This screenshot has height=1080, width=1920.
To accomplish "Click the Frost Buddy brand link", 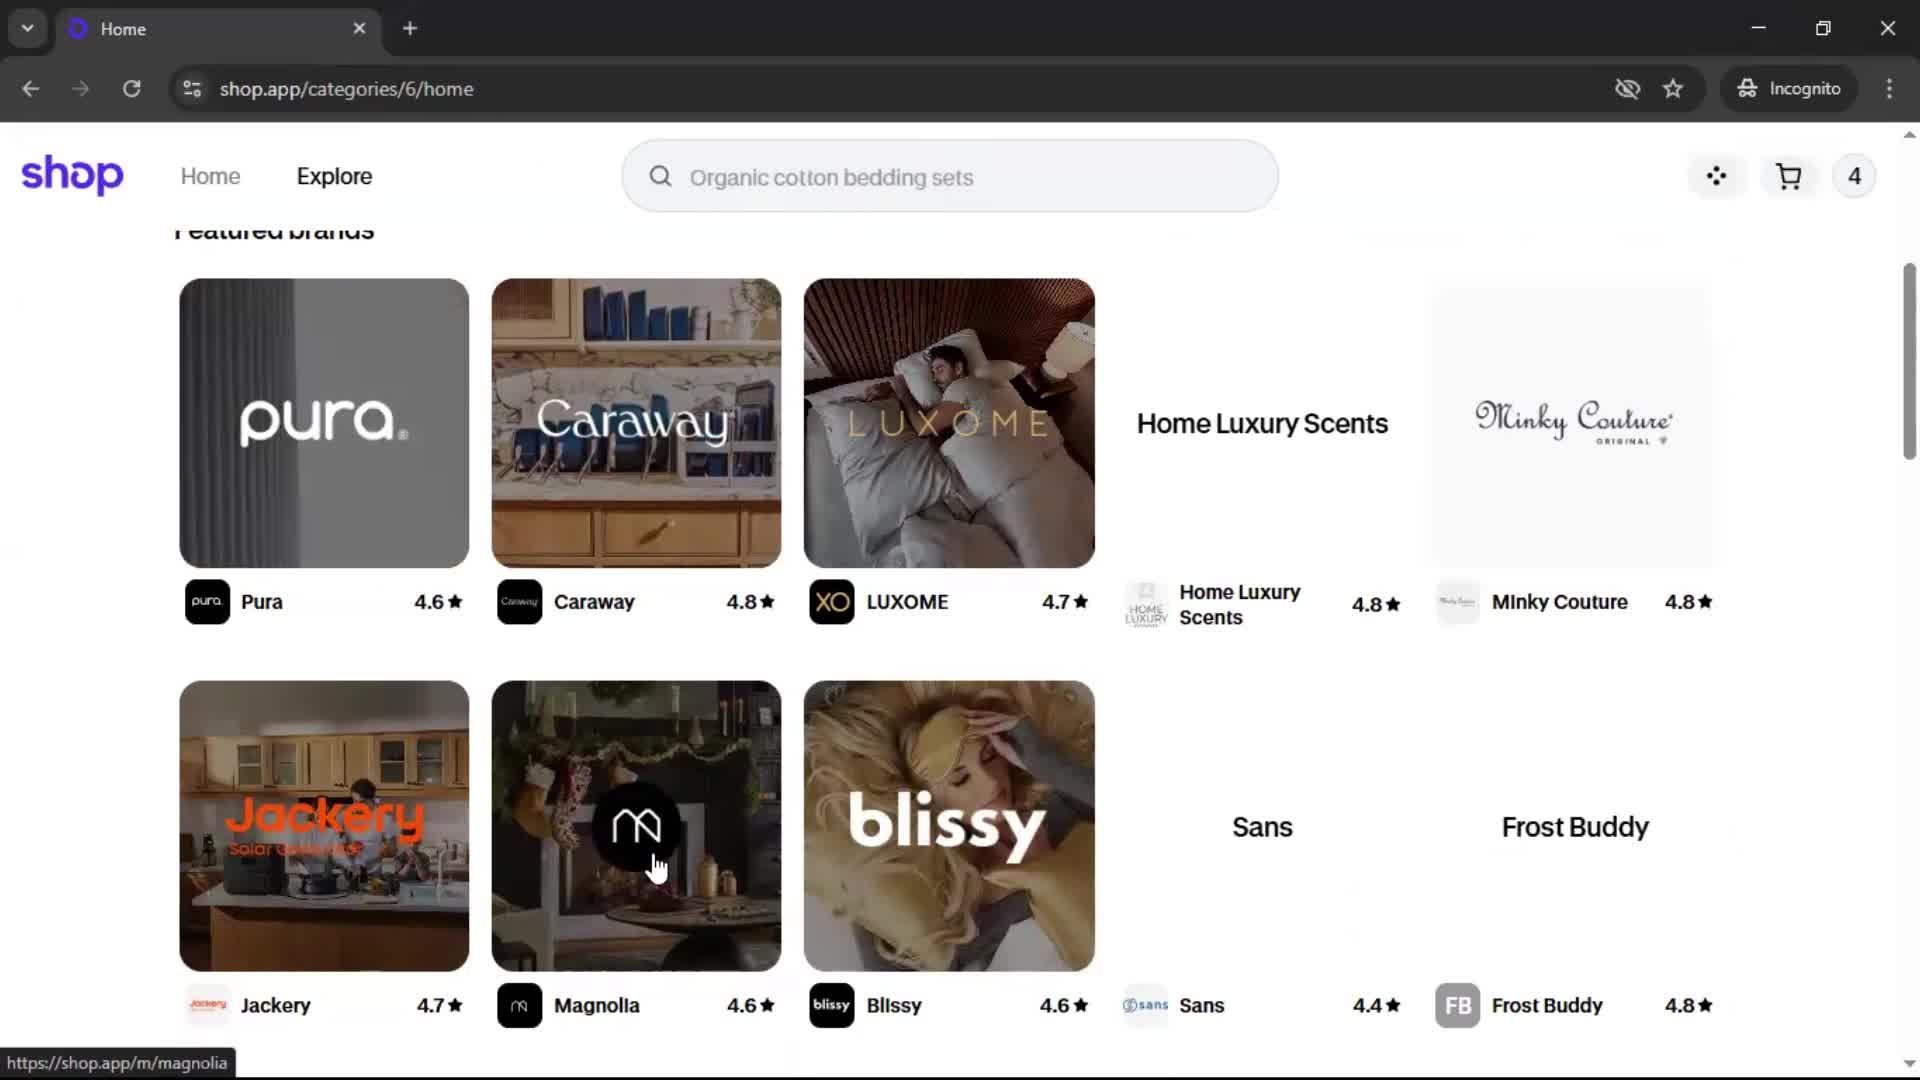I will point(1546,1005).
